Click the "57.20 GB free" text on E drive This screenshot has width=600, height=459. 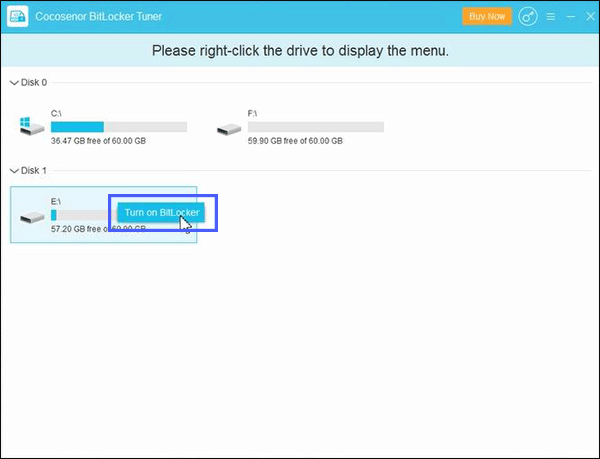coord(76,229)
